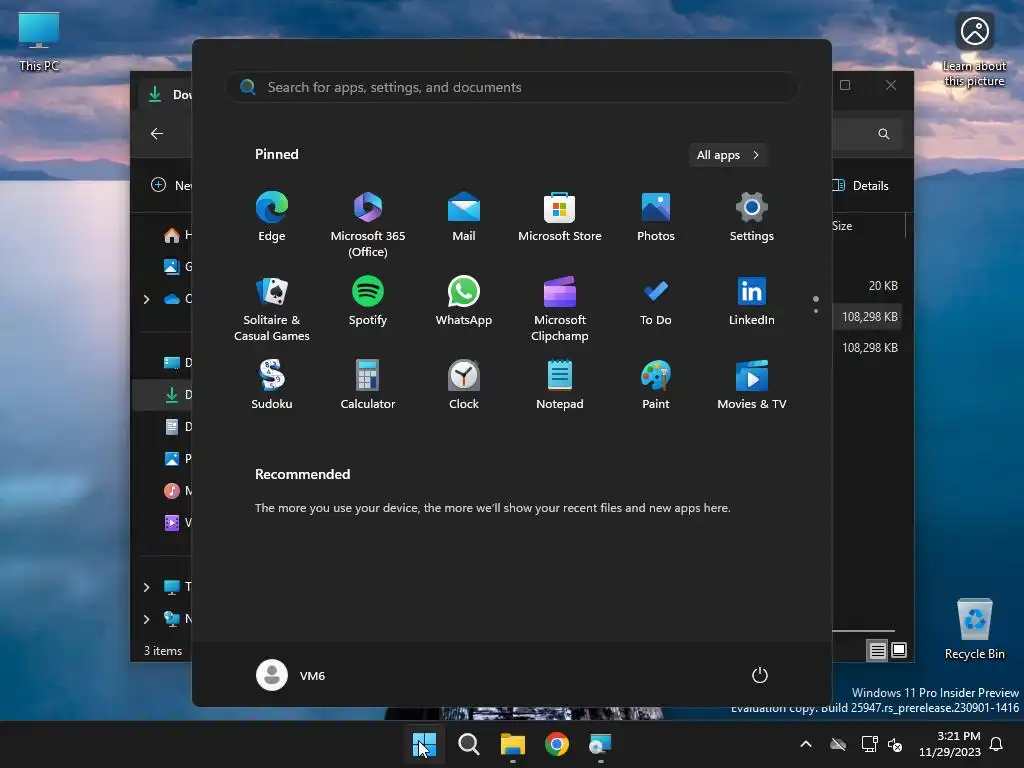Click the network icon in system tray
The height and width of the screenshot is (768, 1024).
(870, 744)
